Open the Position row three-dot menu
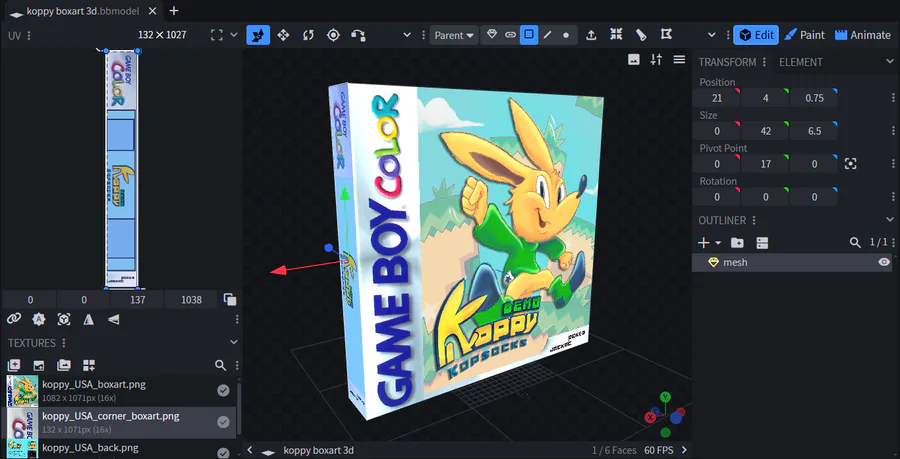This screenshot has width=900, height=459. click(893, 98)
